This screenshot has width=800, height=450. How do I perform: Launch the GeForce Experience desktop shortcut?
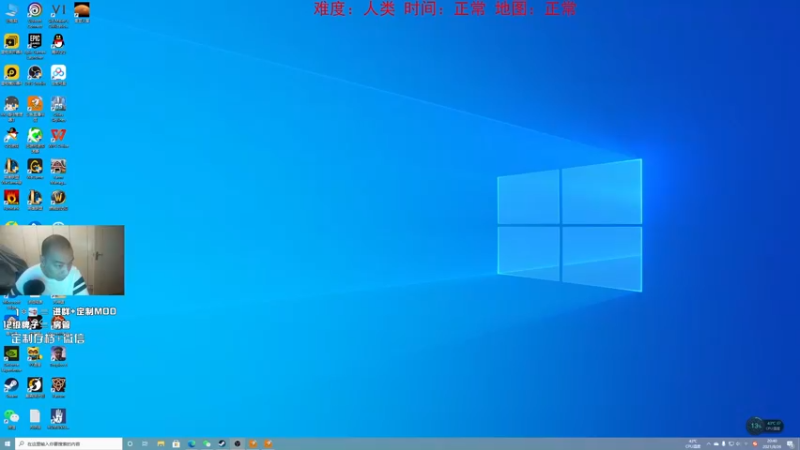11,358
